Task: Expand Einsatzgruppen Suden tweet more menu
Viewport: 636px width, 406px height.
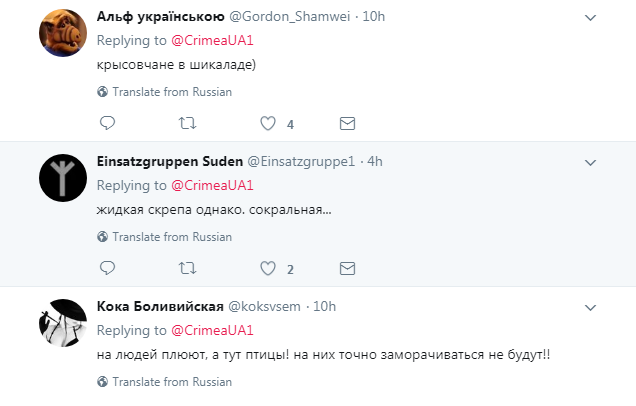Action: click(x=590, y=162)
